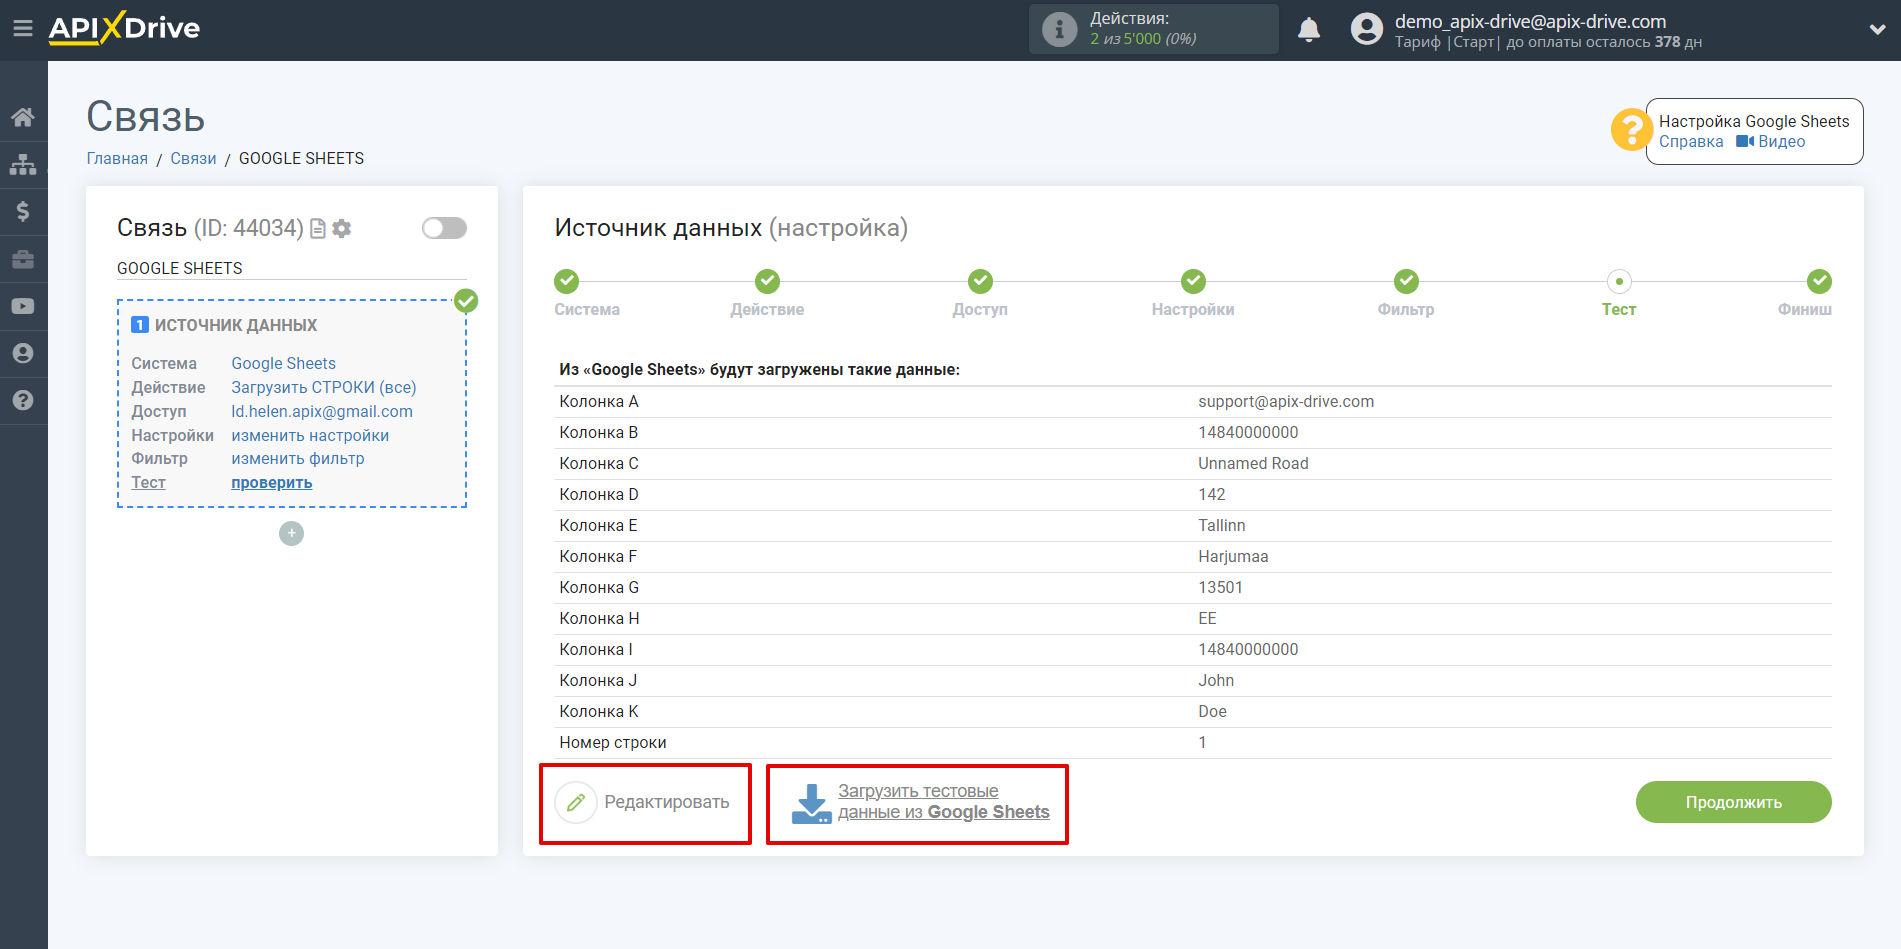Click the Tallinn value
Image resolution: width=1901 pixels, height=949 pixels.
click(1222, 525)
